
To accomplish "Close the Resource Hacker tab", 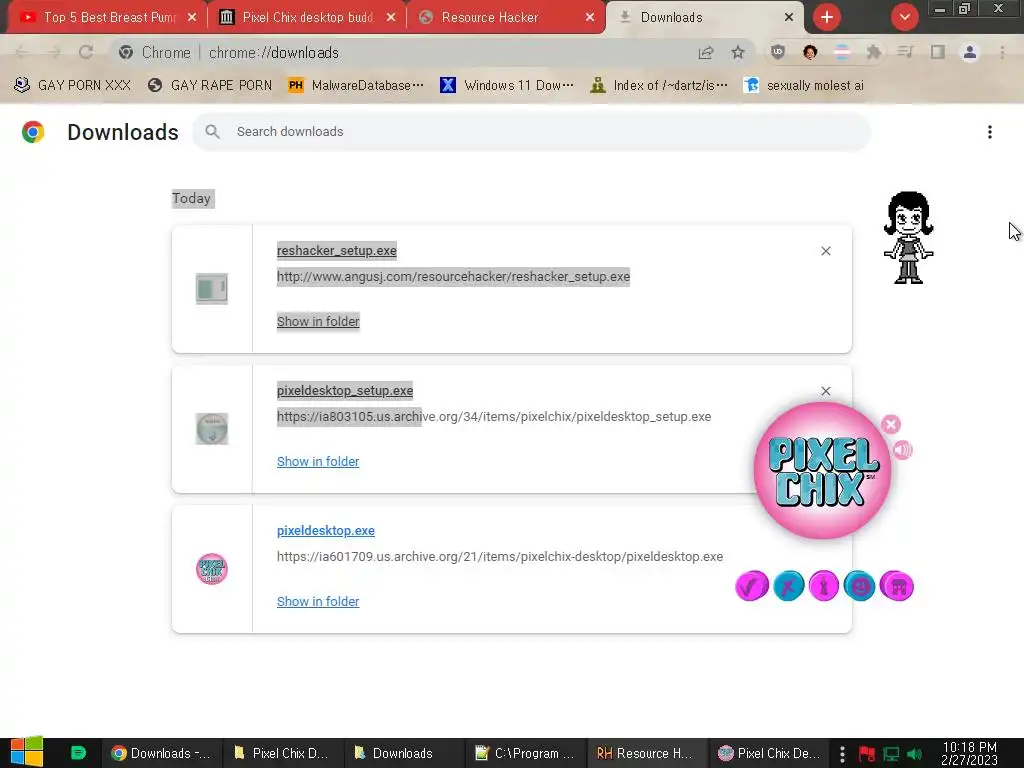I will (x=590, y=18).
